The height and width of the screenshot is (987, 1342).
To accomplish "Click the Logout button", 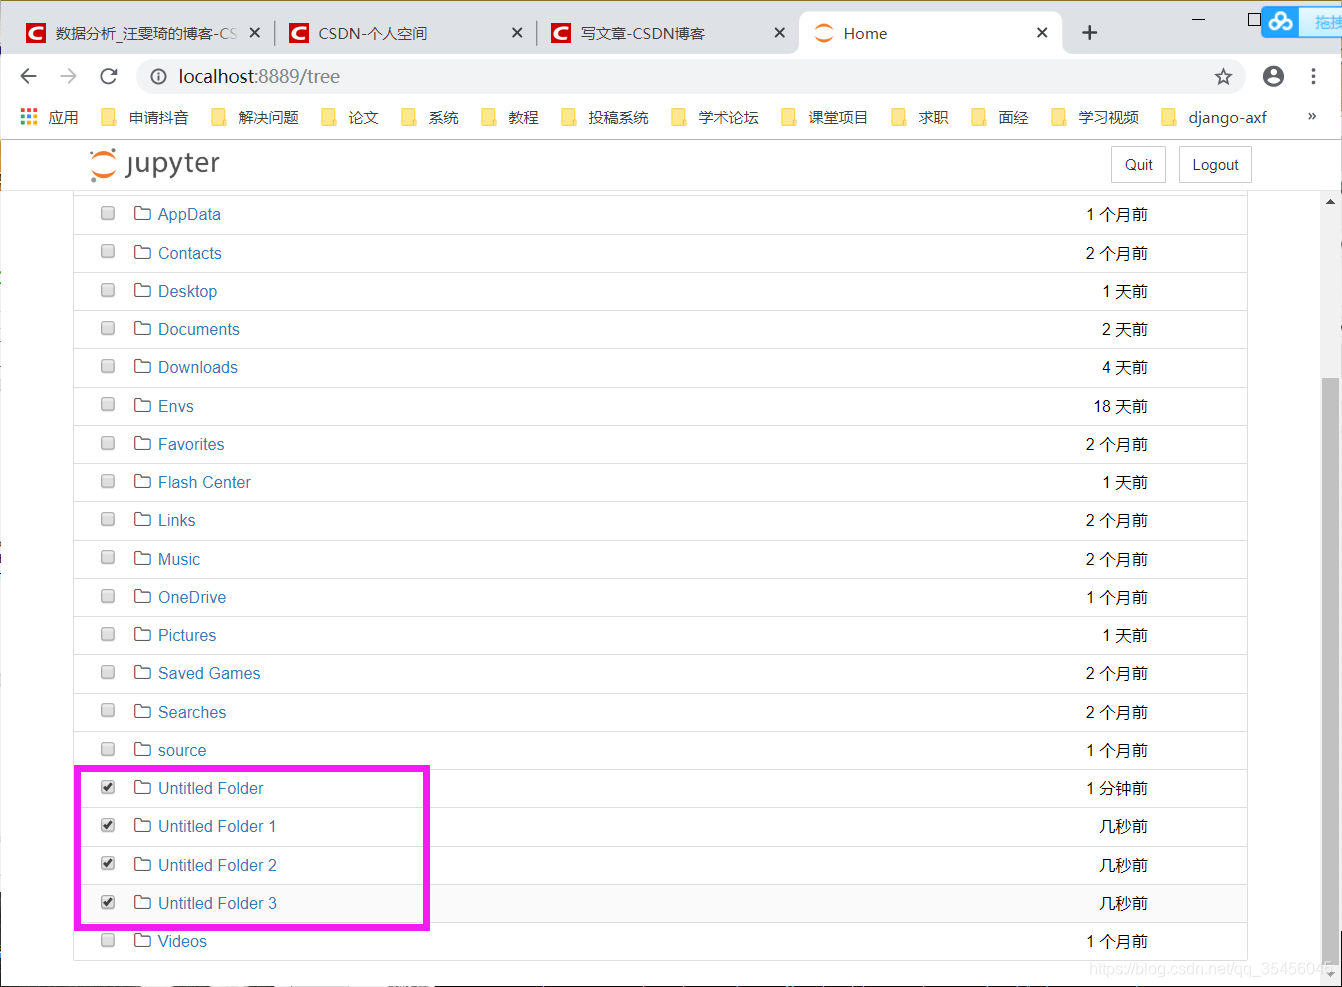I will [1215, 165].
